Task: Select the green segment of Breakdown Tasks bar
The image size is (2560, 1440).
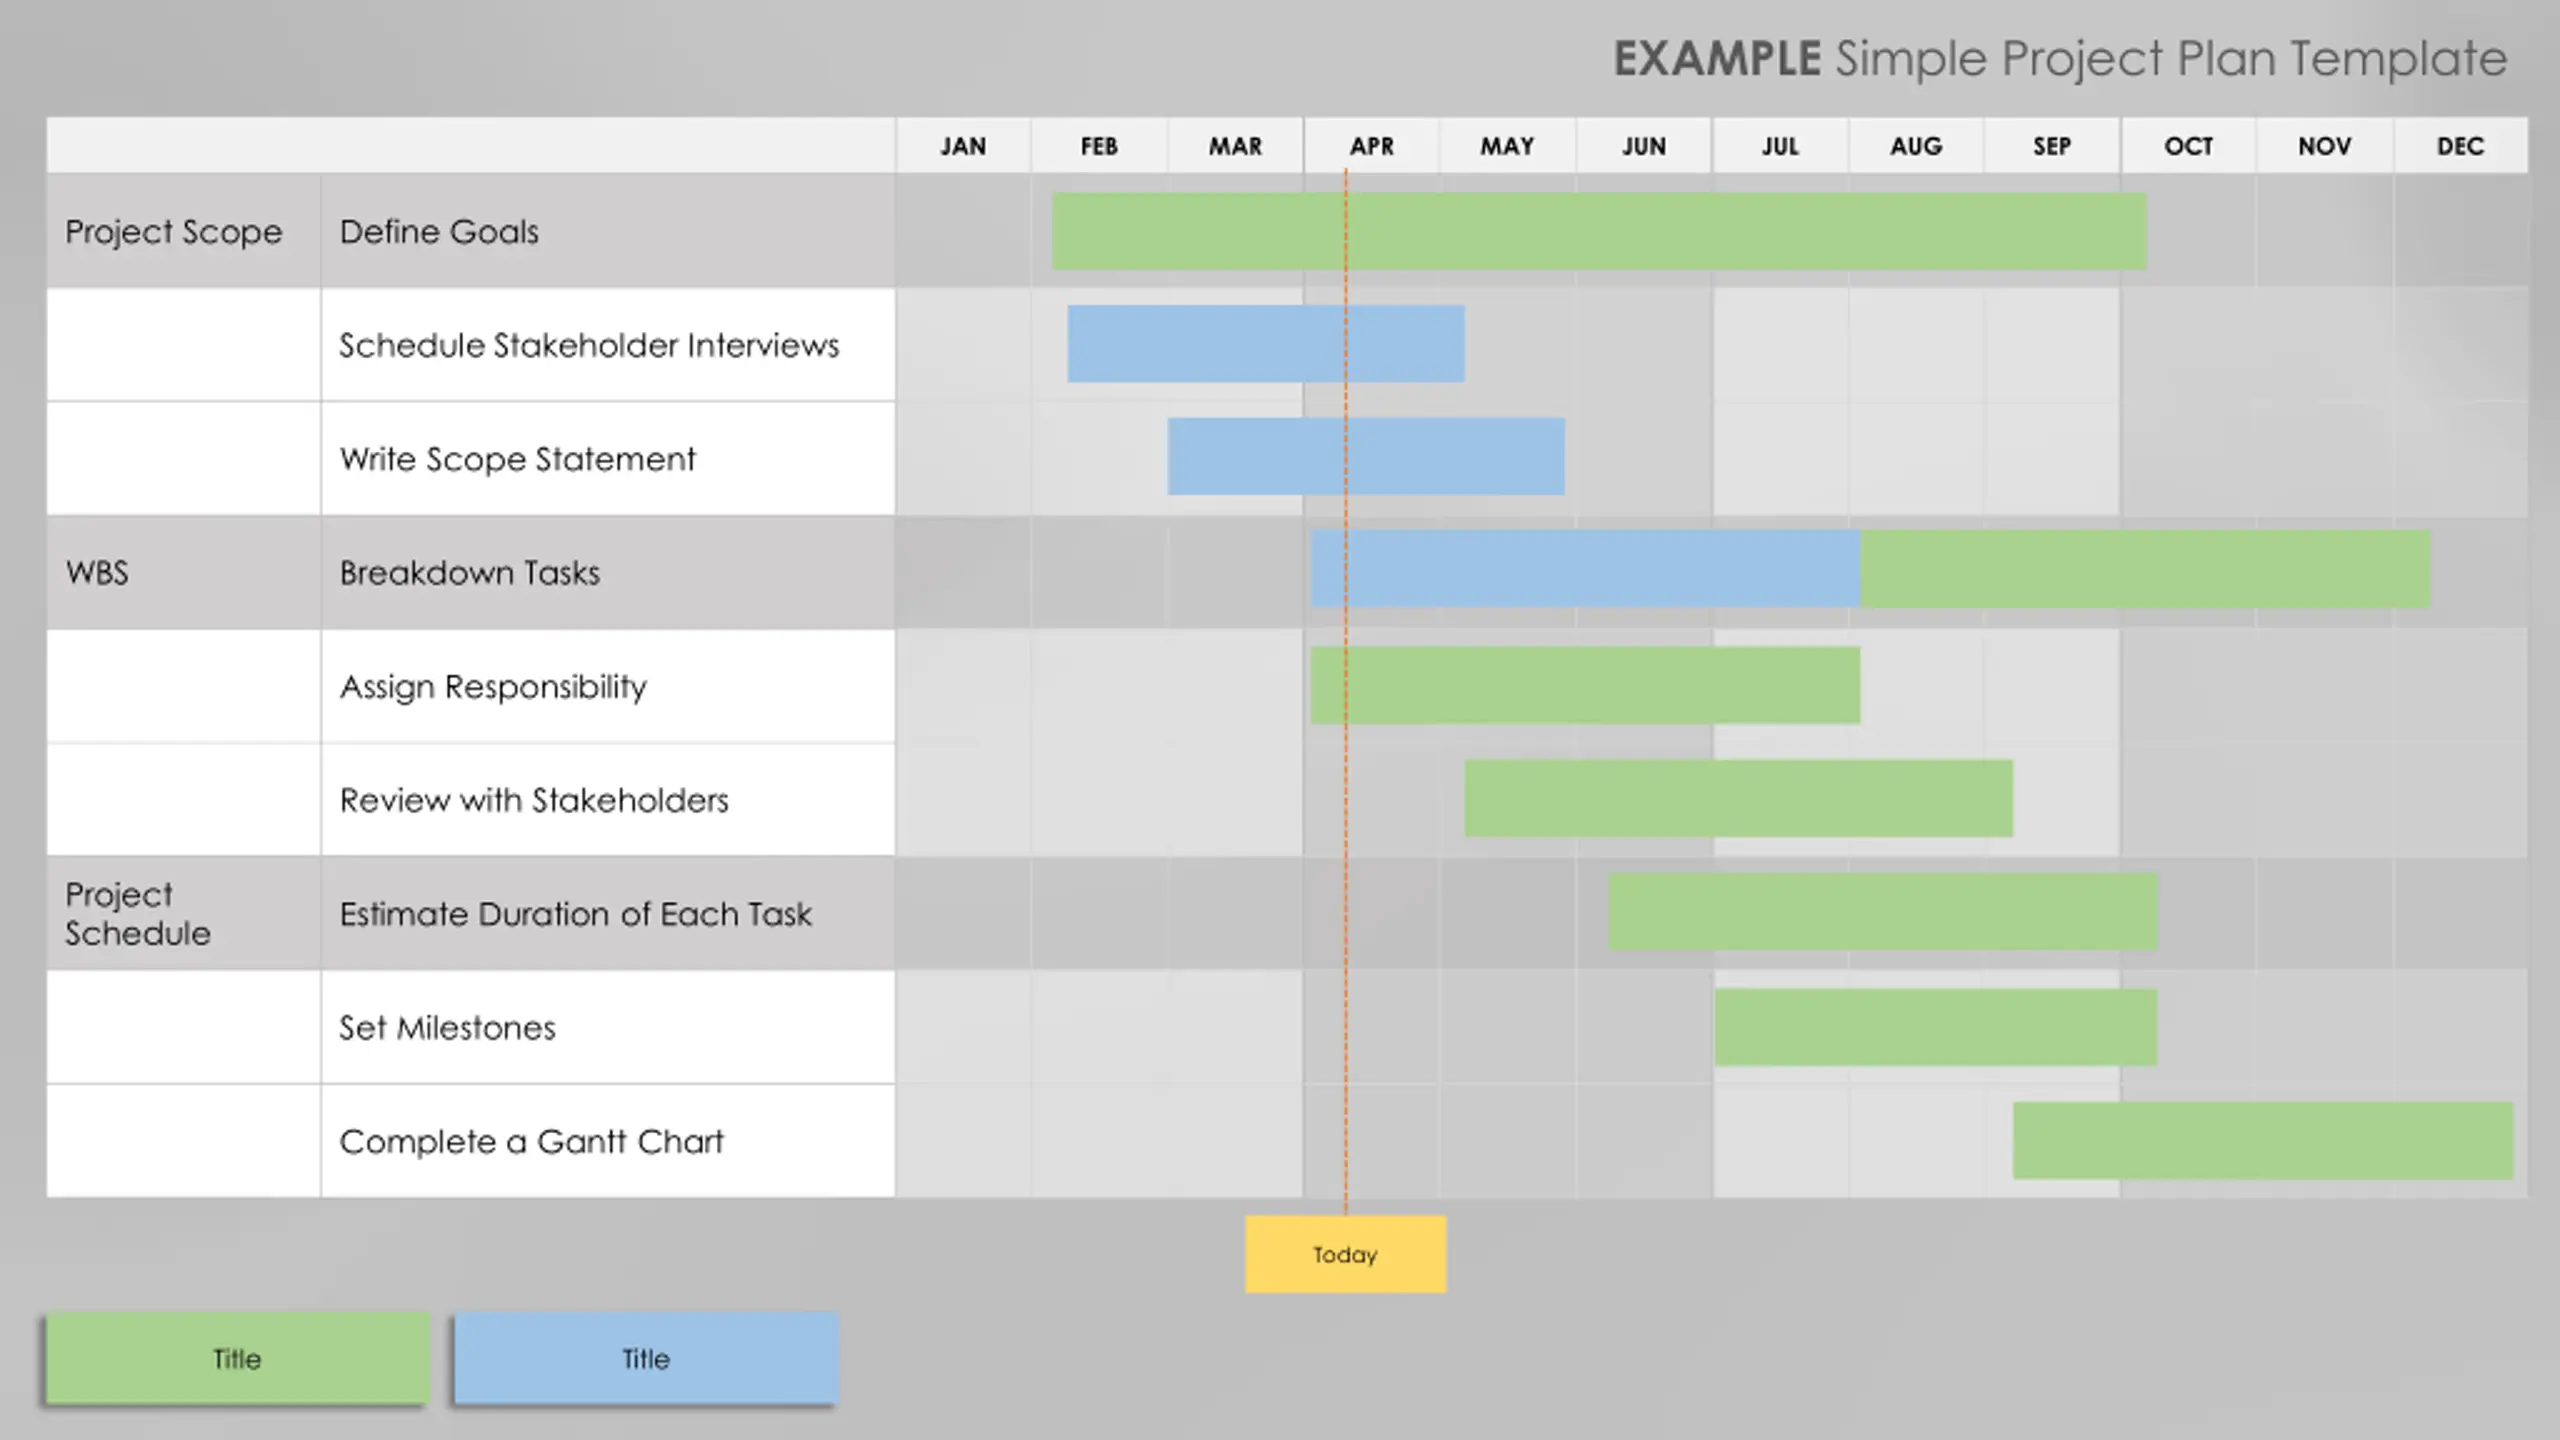Action: [x=2145, y=569]
